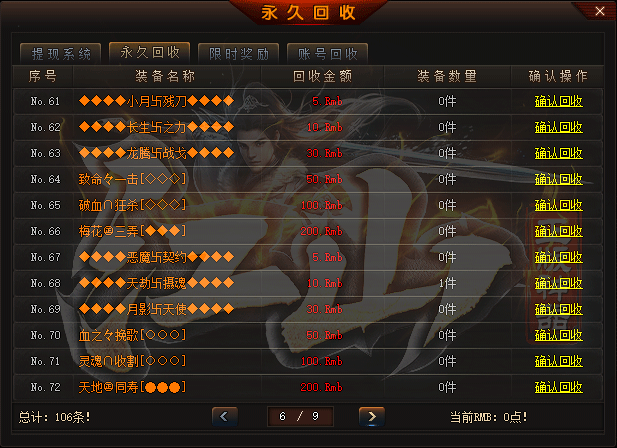Go to previous page arrow
Image resolution: width=617 pixels, height=448 pixels.
pyautogui.click(x=225, y=417)
